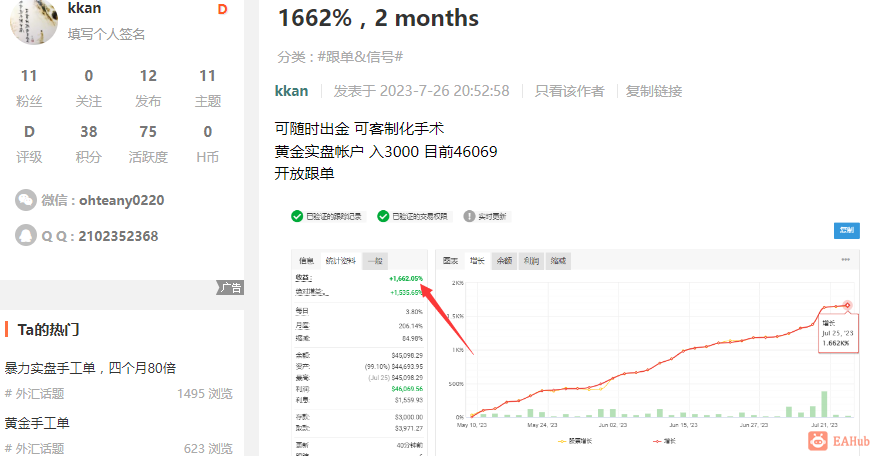Select the 一般 tab in stats panel
Screen dimensions: 879x456
tap(375, 260)
